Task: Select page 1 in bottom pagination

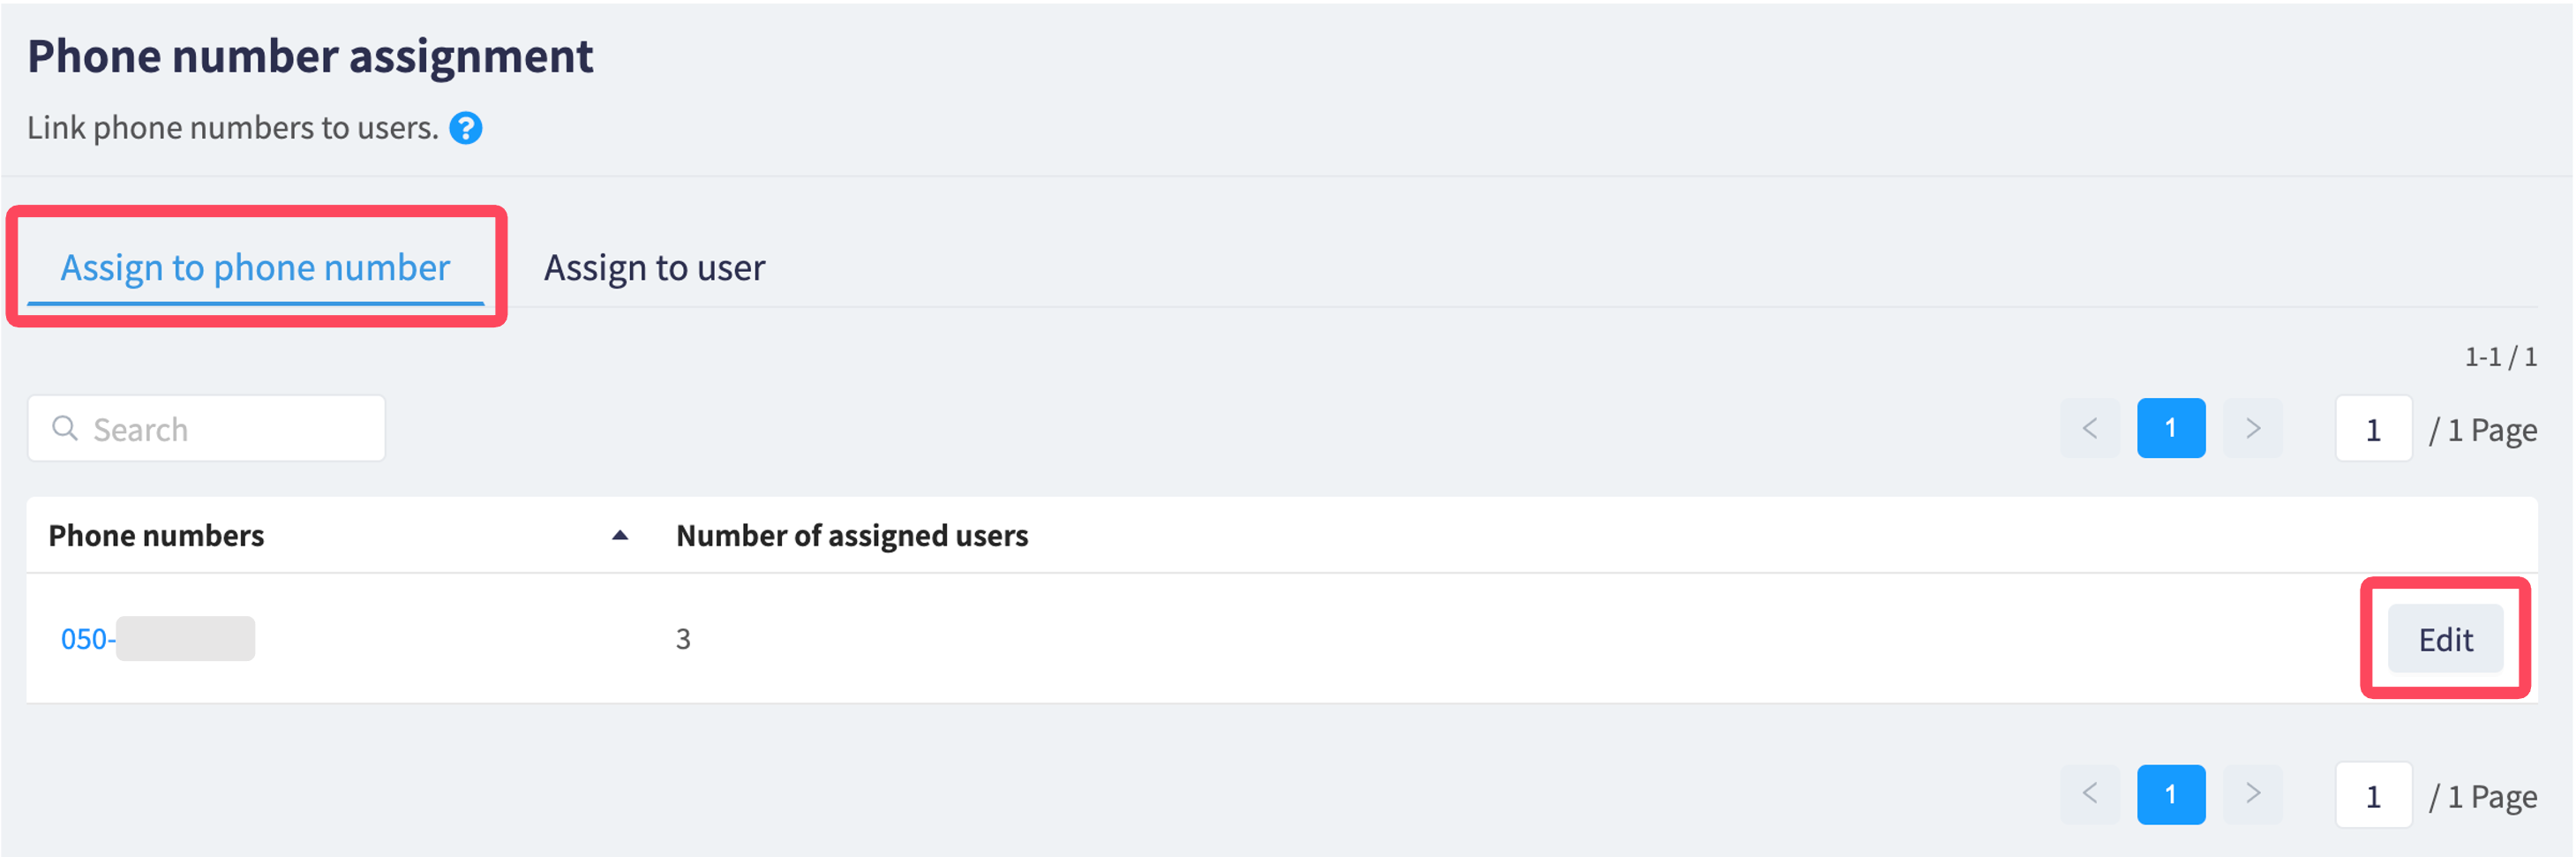Action: (x=2171, y=795)
